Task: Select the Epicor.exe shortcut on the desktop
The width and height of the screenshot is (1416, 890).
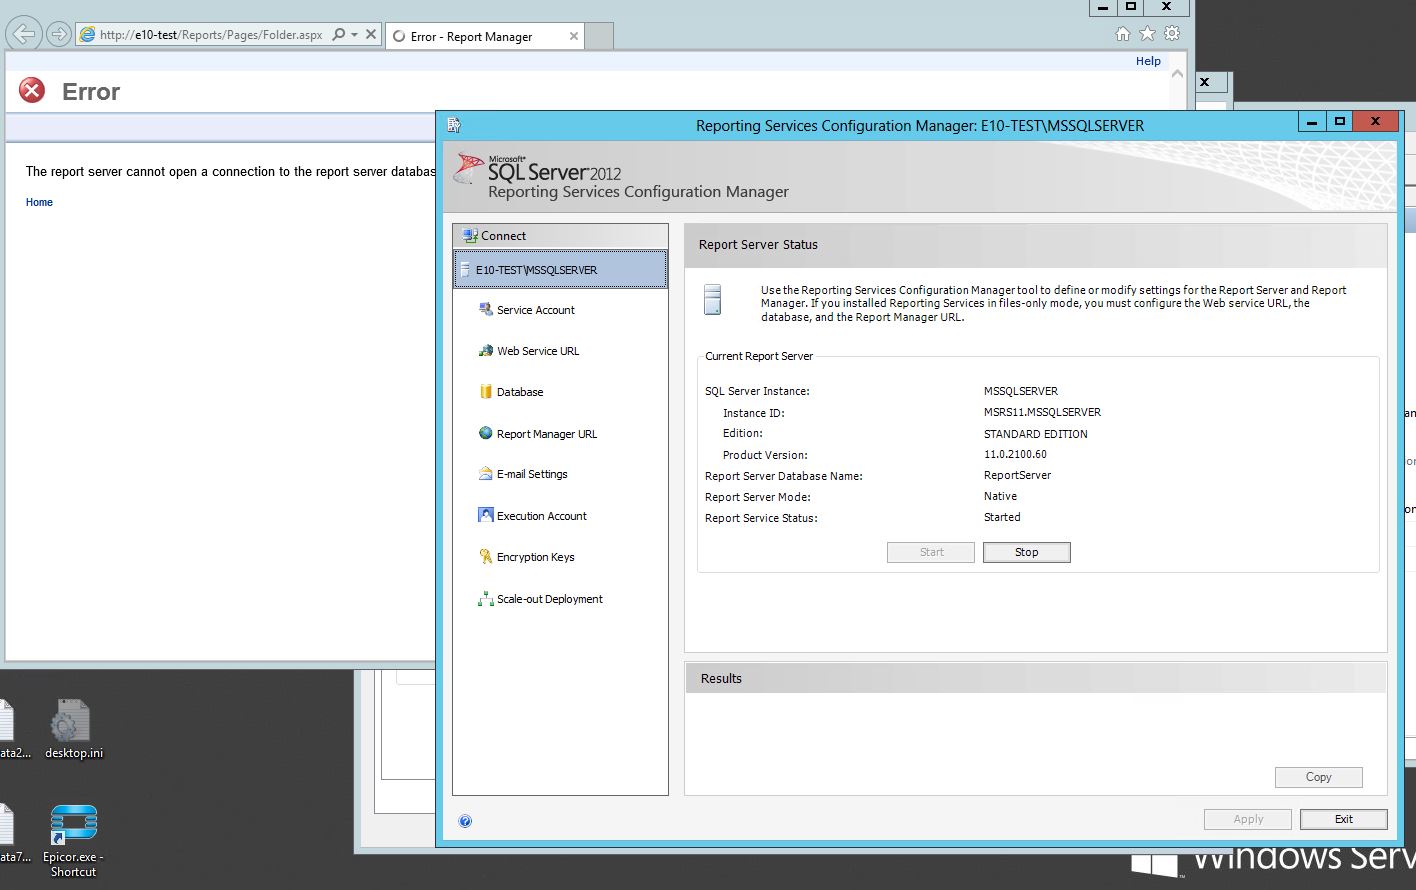Action: tap(73, 842)
